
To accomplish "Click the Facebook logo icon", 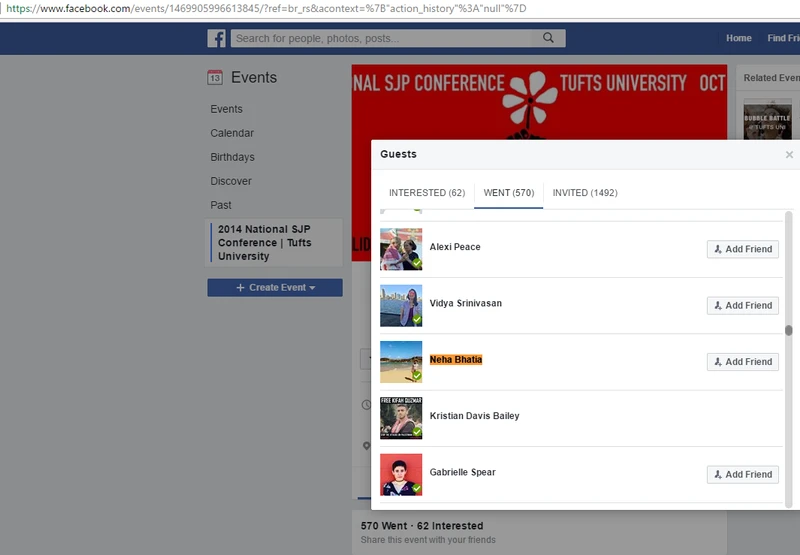I will [216, 38].
